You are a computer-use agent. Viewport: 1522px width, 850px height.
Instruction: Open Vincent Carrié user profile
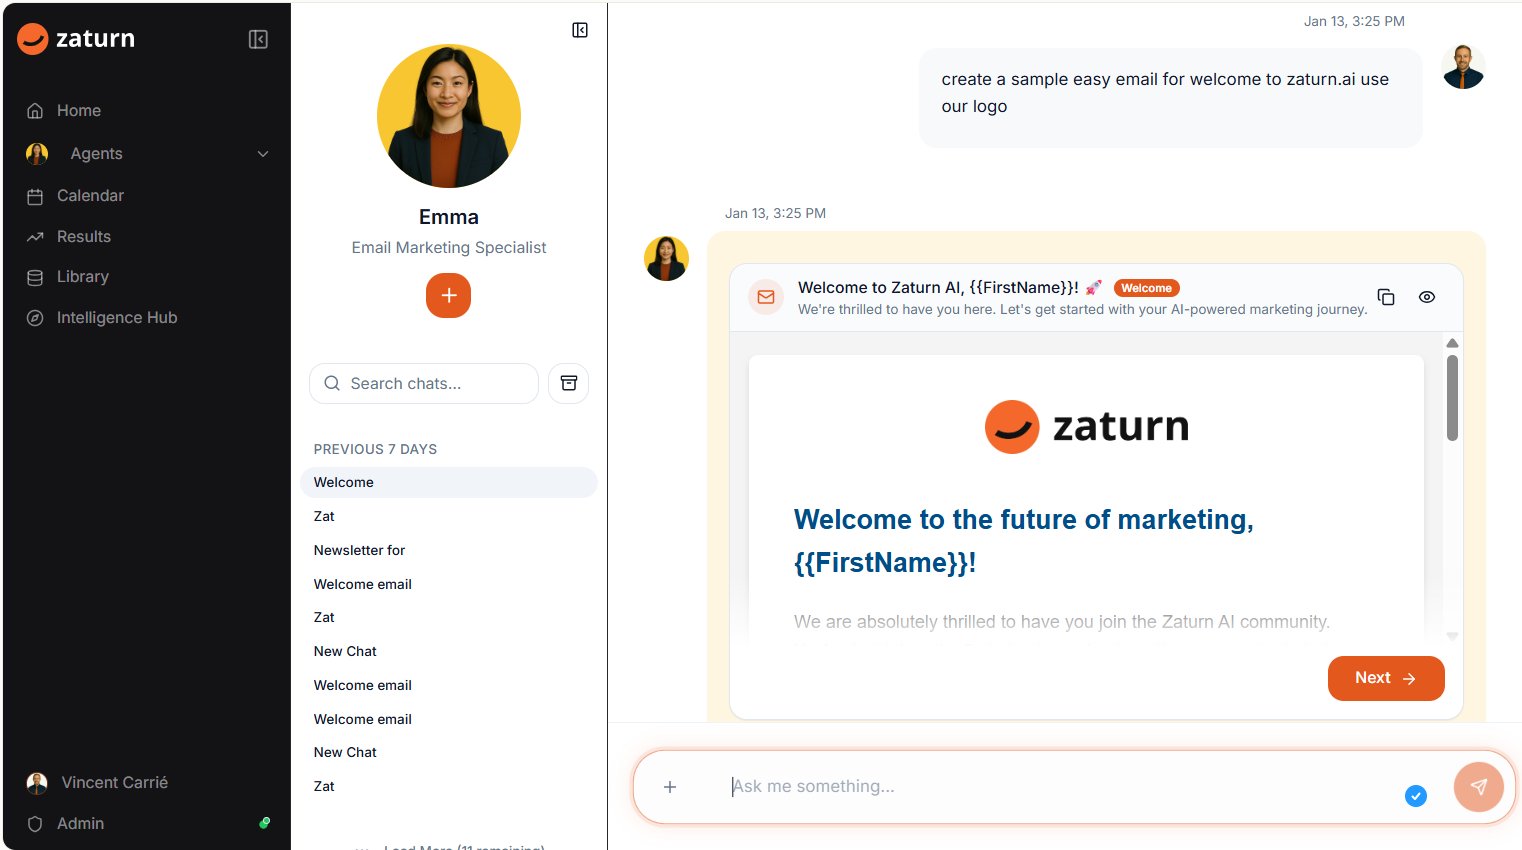click(114, 783)
